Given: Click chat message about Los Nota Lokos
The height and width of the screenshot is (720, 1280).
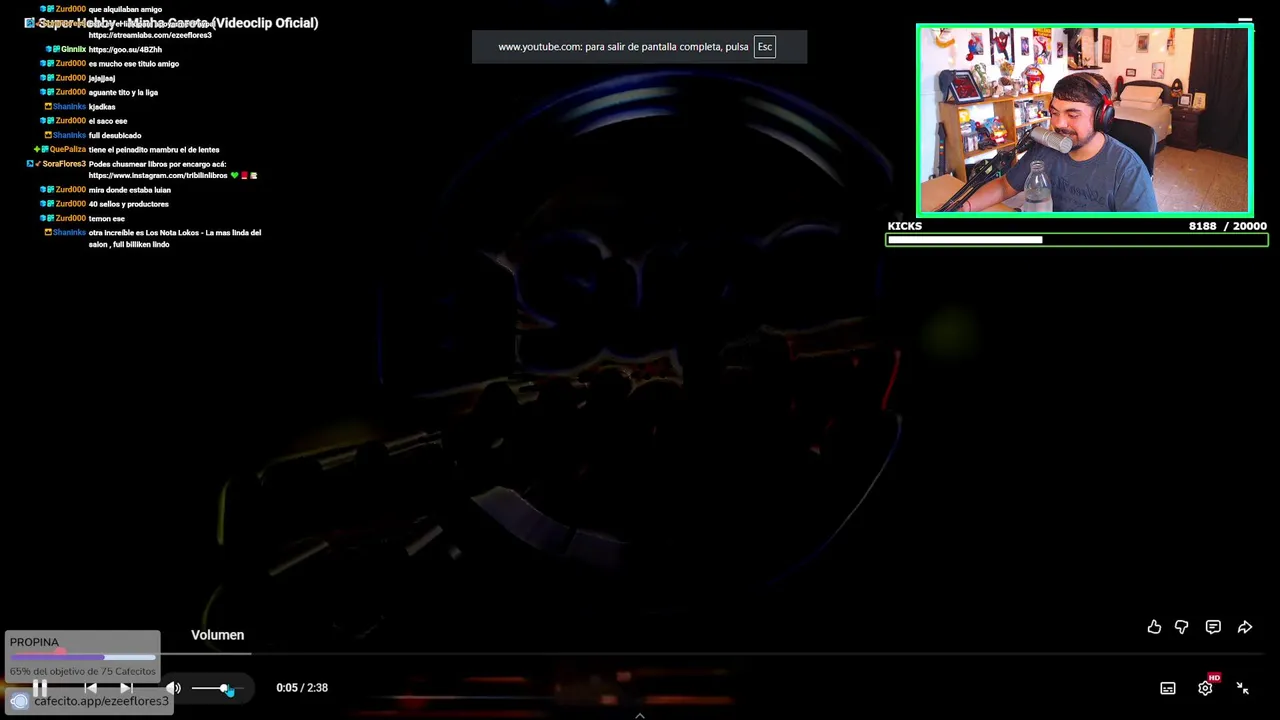Looking at the screenshot, I should (175, 238).
